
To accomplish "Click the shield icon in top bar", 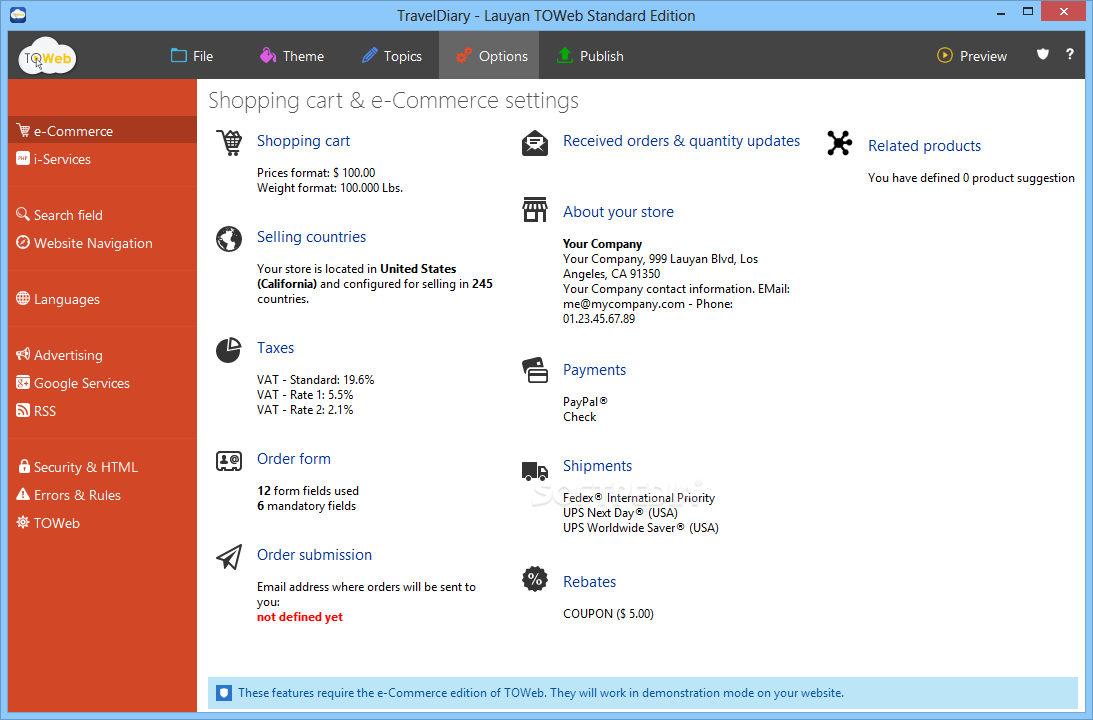I will point(1043,54).
